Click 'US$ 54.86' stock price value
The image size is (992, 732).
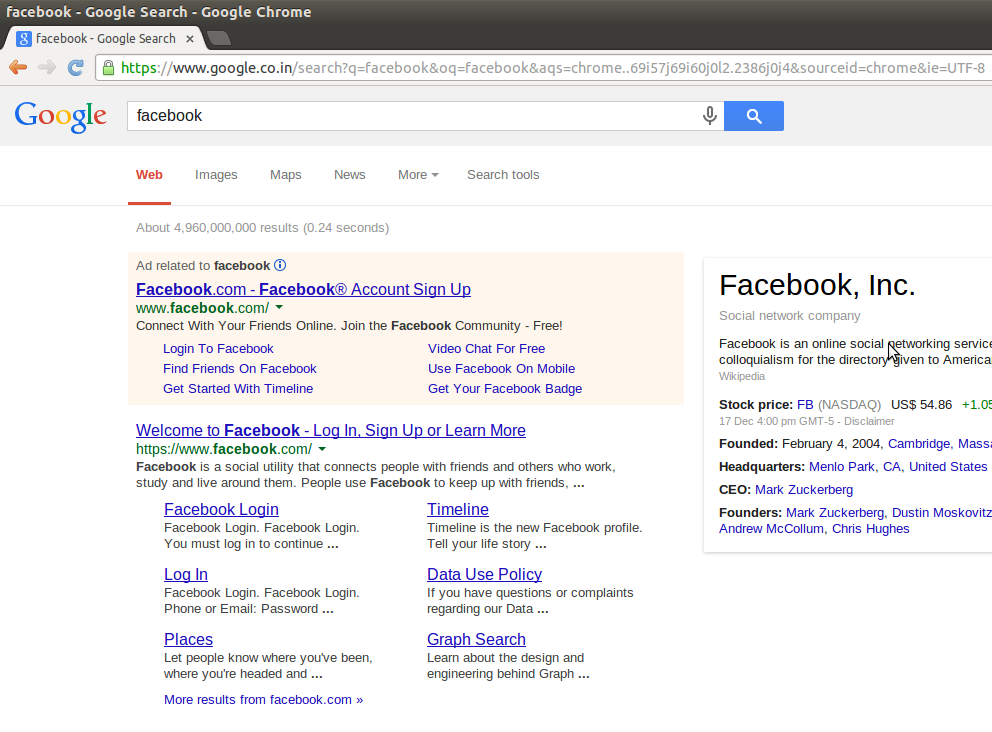tap(921, 405)
